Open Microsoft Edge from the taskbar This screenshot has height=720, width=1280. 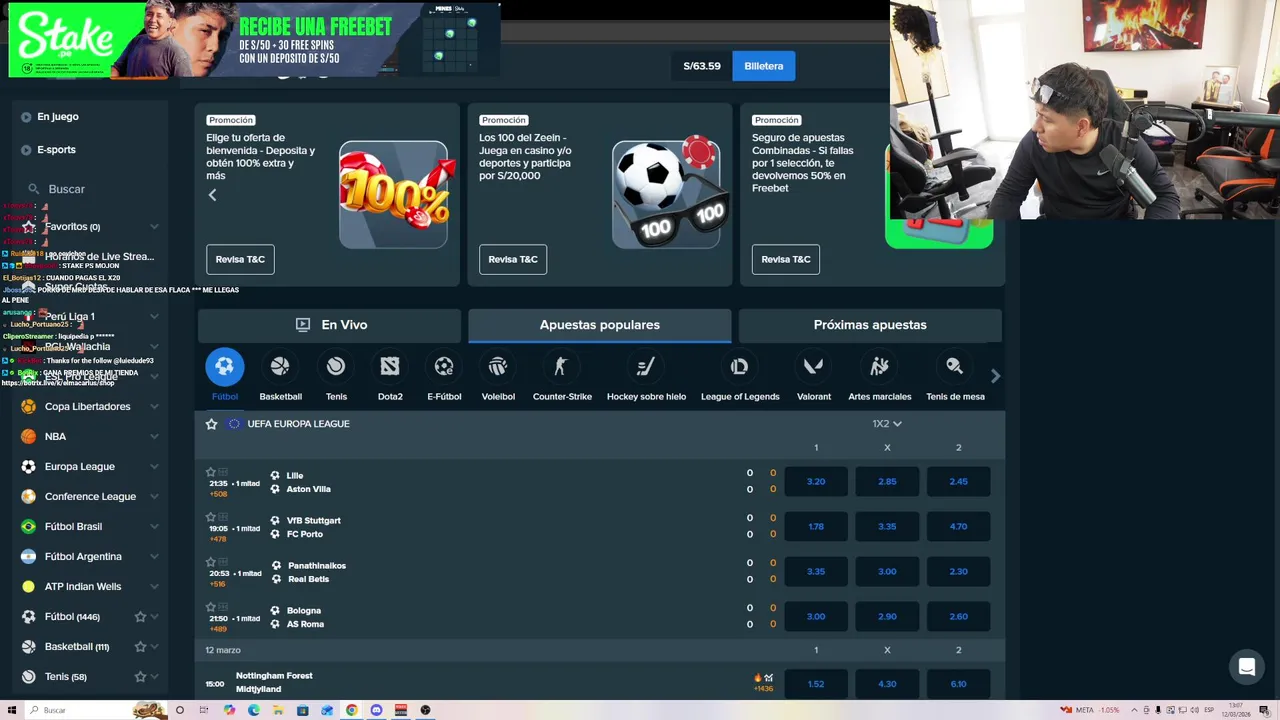pyautogui.click(x=254, y=710)
